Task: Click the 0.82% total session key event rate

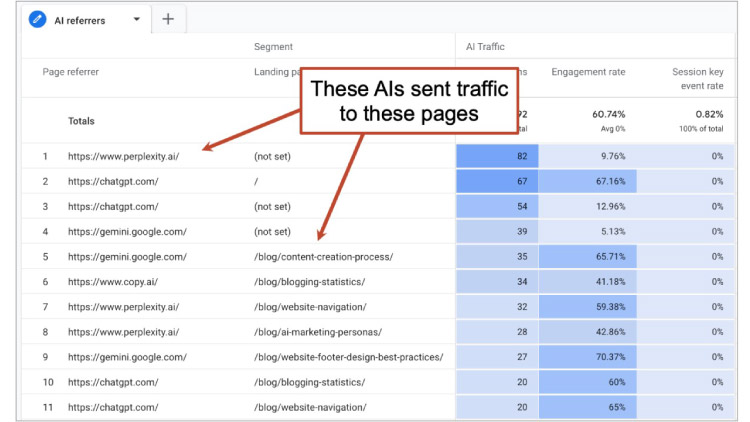Action: tap(709, 114)
